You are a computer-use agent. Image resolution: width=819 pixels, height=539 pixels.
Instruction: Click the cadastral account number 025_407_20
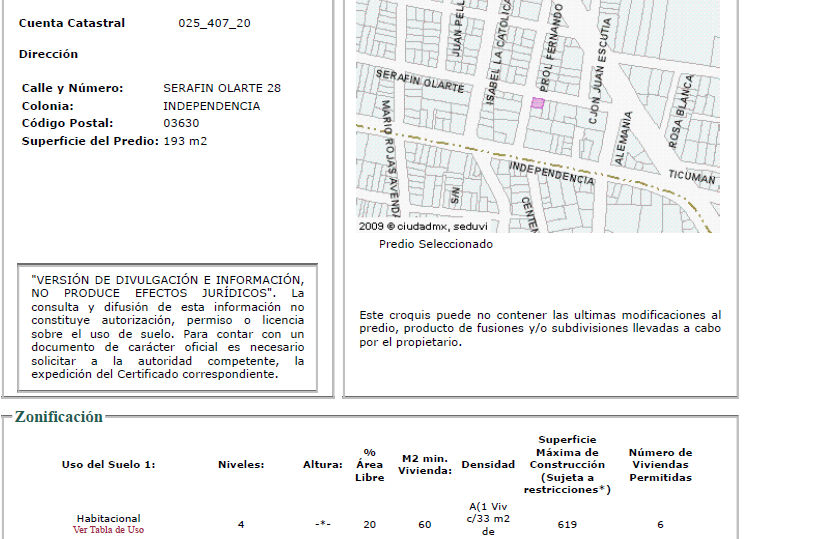coord(214,23)
